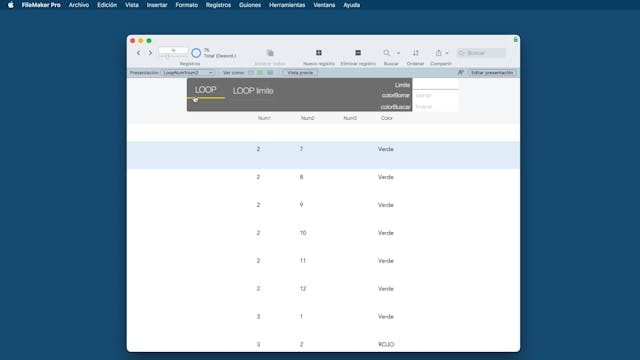Viewport: 640px width, 360px height.
Task: Click Verde in the row with 3 and 1
Action: [x=386, y=316]
